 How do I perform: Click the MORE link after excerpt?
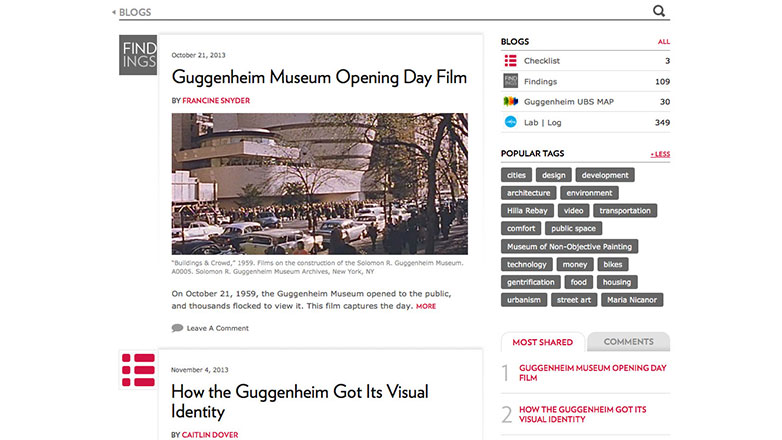[x=426, y=306]
